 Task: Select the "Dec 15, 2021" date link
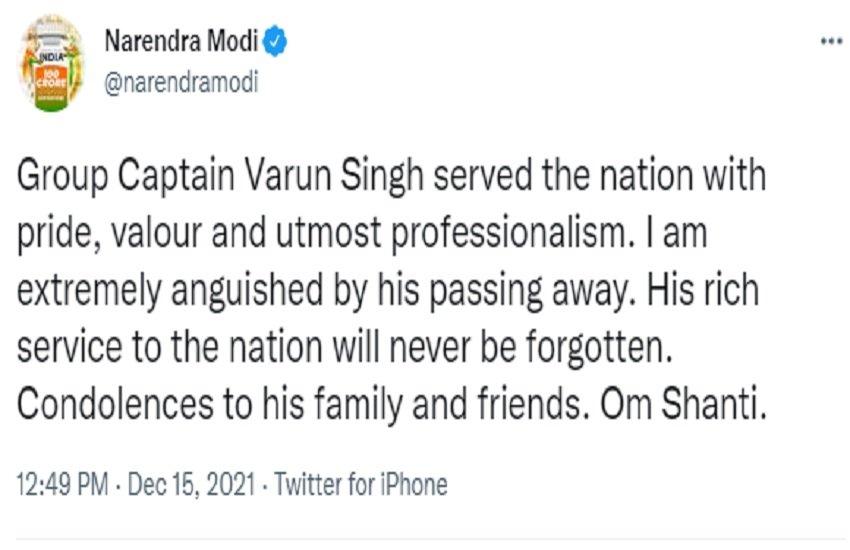click(x=191, y=484)
